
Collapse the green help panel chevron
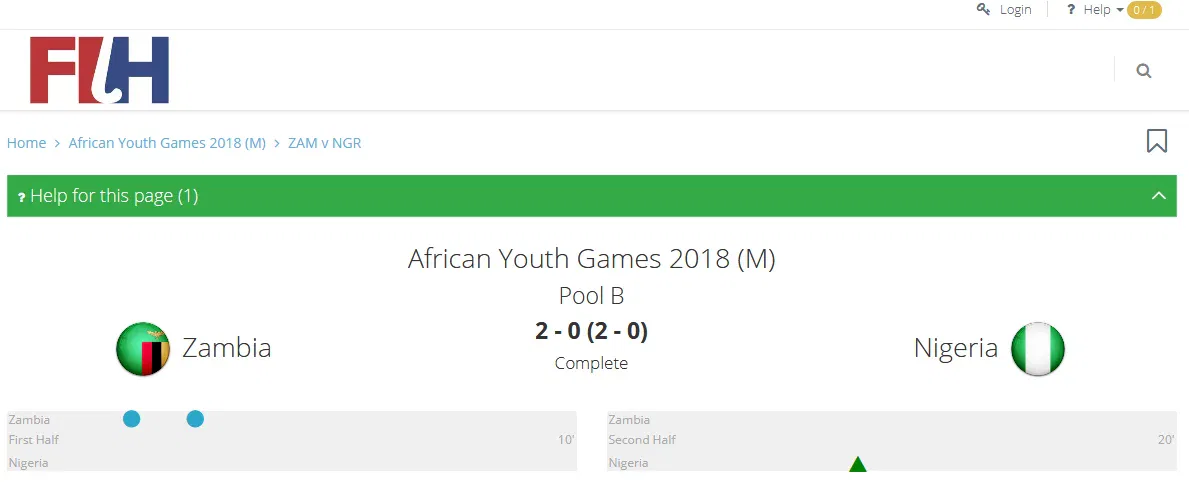point(1159,196)
